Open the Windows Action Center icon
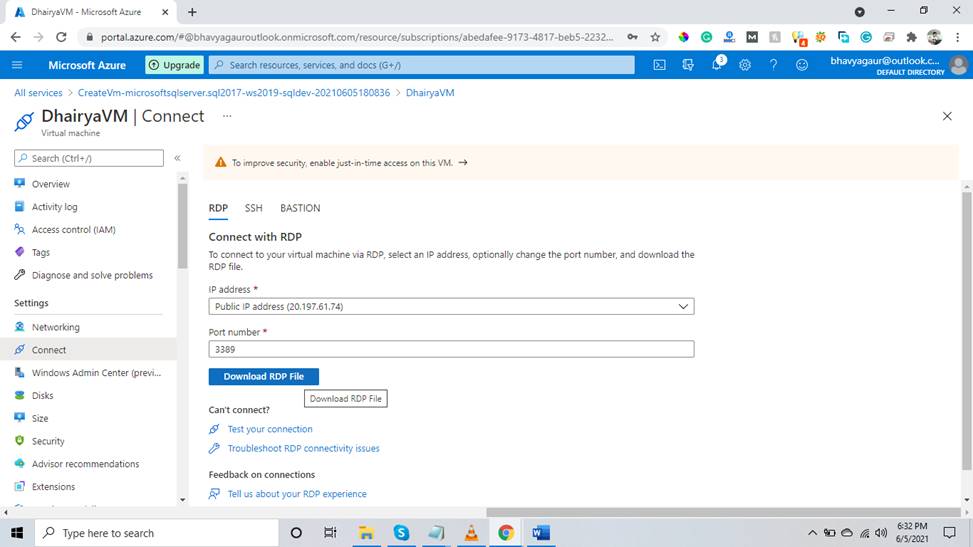 [949, 533]
